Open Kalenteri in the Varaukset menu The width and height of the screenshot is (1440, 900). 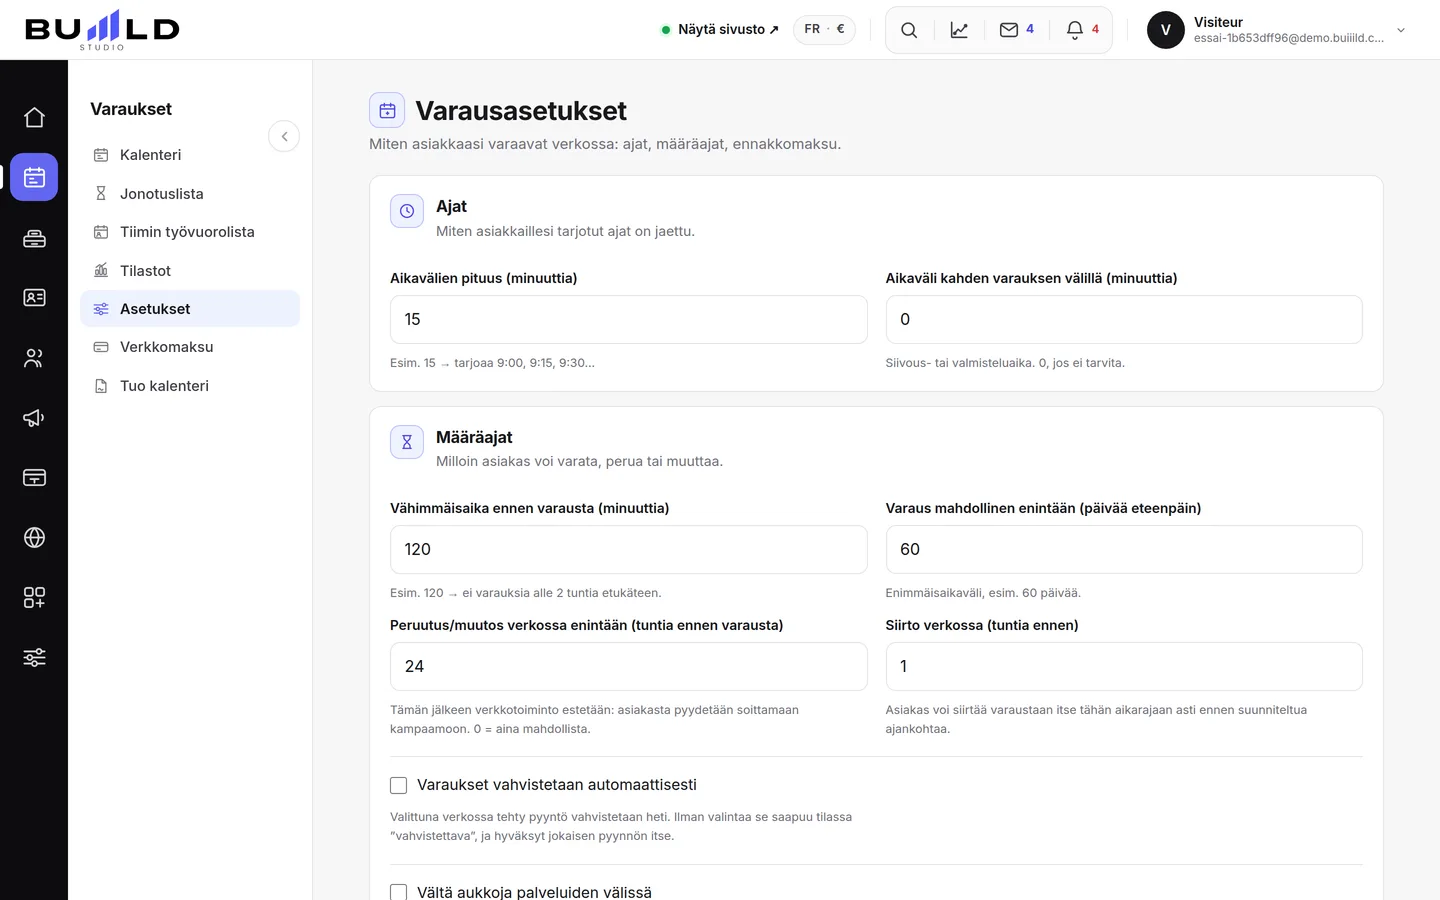click(190, 155)
